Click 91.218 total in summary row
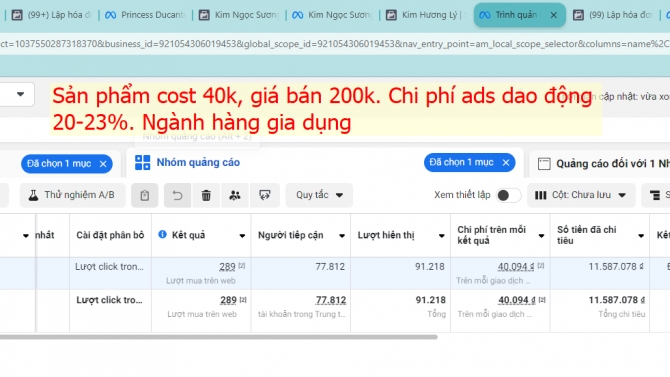Screen dimensions: 670x377 click(x=431, y=300)
